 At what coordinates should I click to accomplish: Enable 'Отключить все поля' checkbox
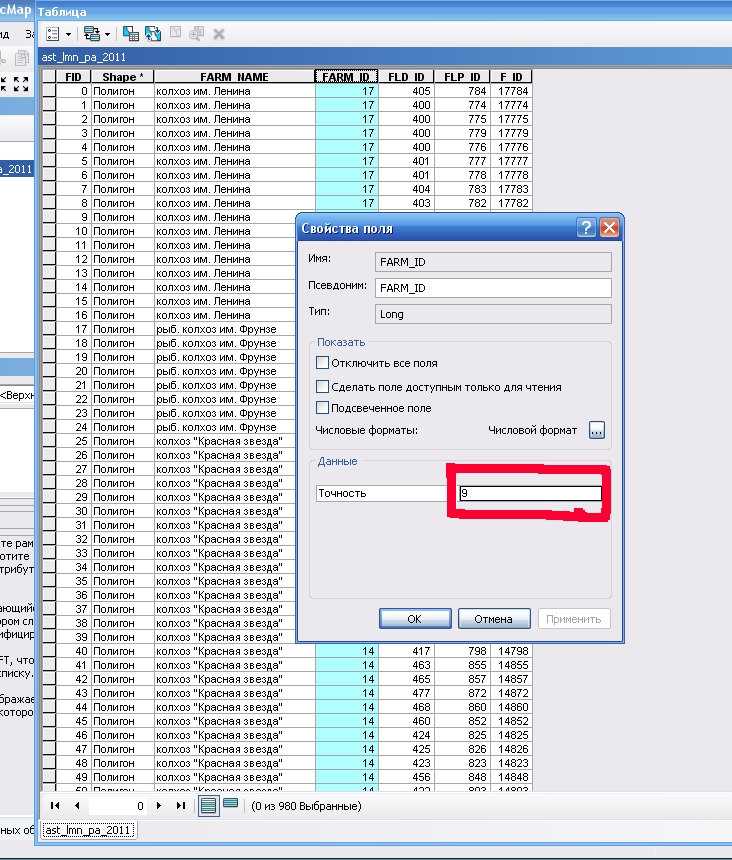pos(323,363)
